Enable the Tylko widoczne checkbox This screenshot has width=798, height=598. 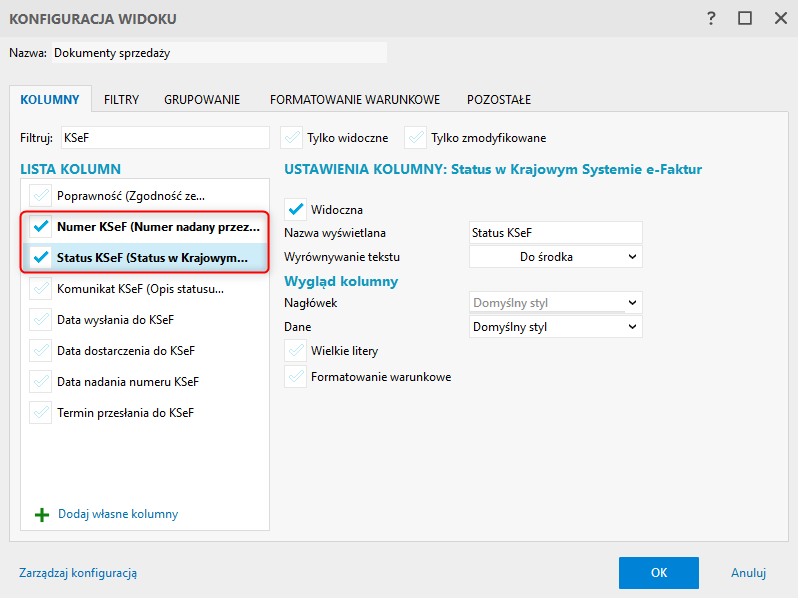[x=292, y=137]
